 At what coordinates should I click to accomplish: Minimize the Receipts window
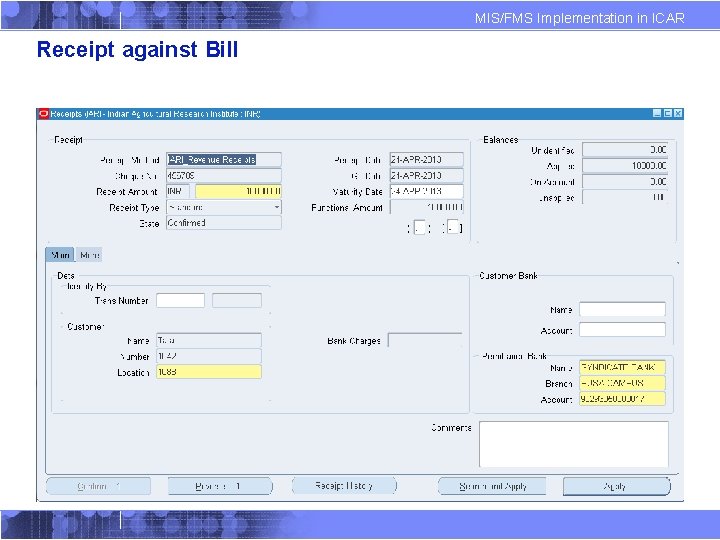pyautogui.click(x=657, y=113)
